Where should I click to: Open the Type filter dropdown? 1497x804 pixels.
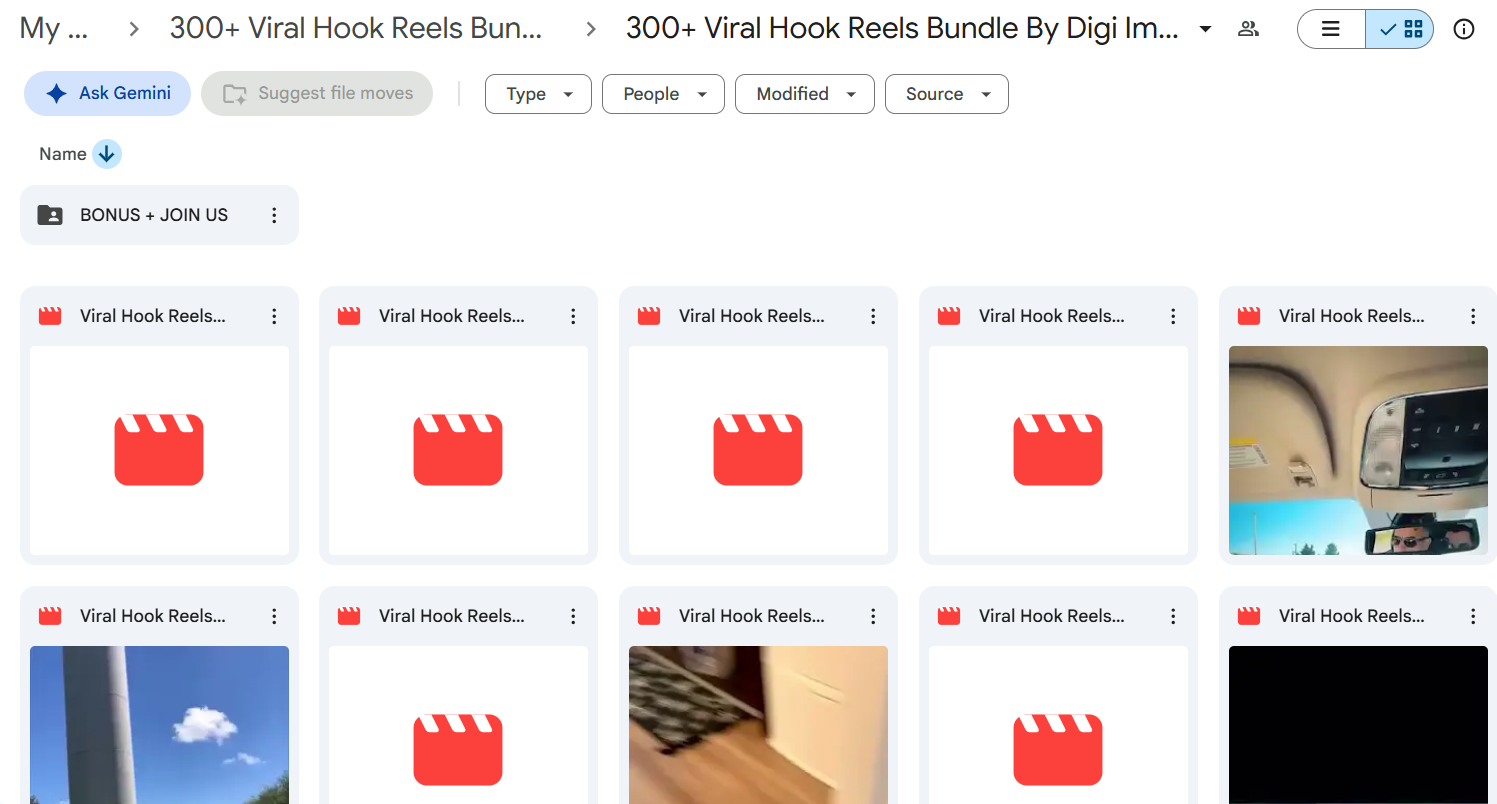pyautogui.click(x=538, y=94)
